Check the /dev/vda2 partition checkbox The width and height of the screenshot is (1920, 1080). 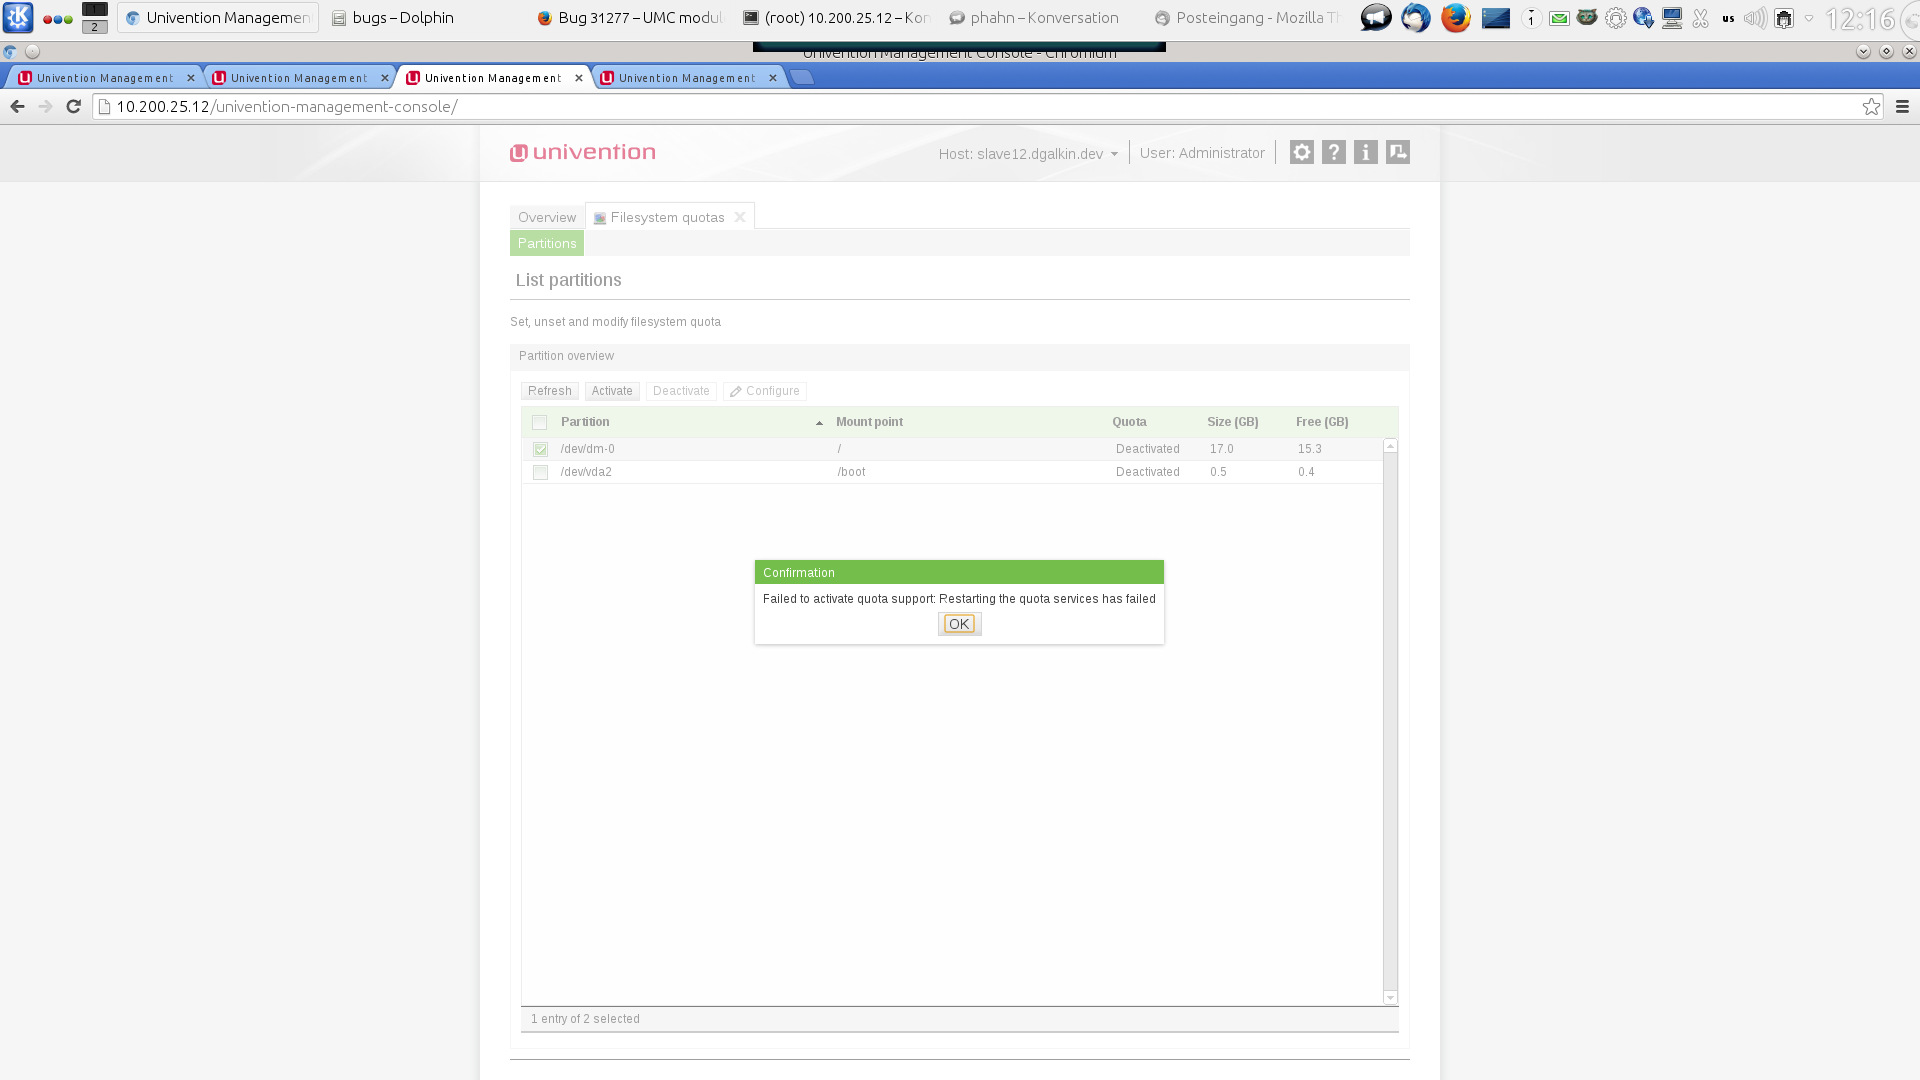point(540,472)
